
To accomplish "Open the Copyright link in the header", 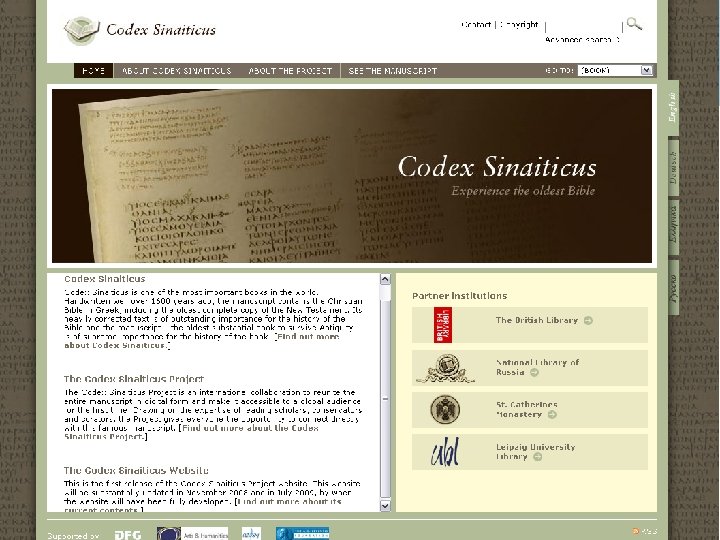I will pyautogui.click(x=519, y=25).
